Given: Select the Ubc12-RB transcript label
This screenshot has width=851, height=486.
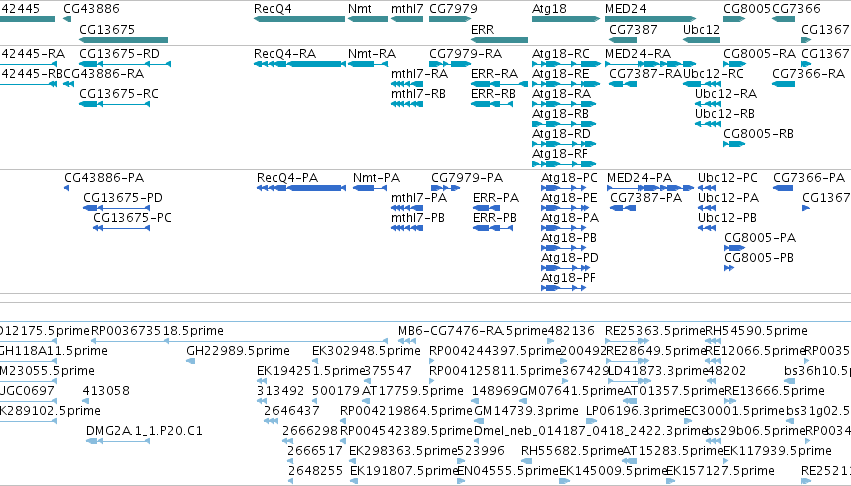Looking at the screenshot, I should click(725, 114).
